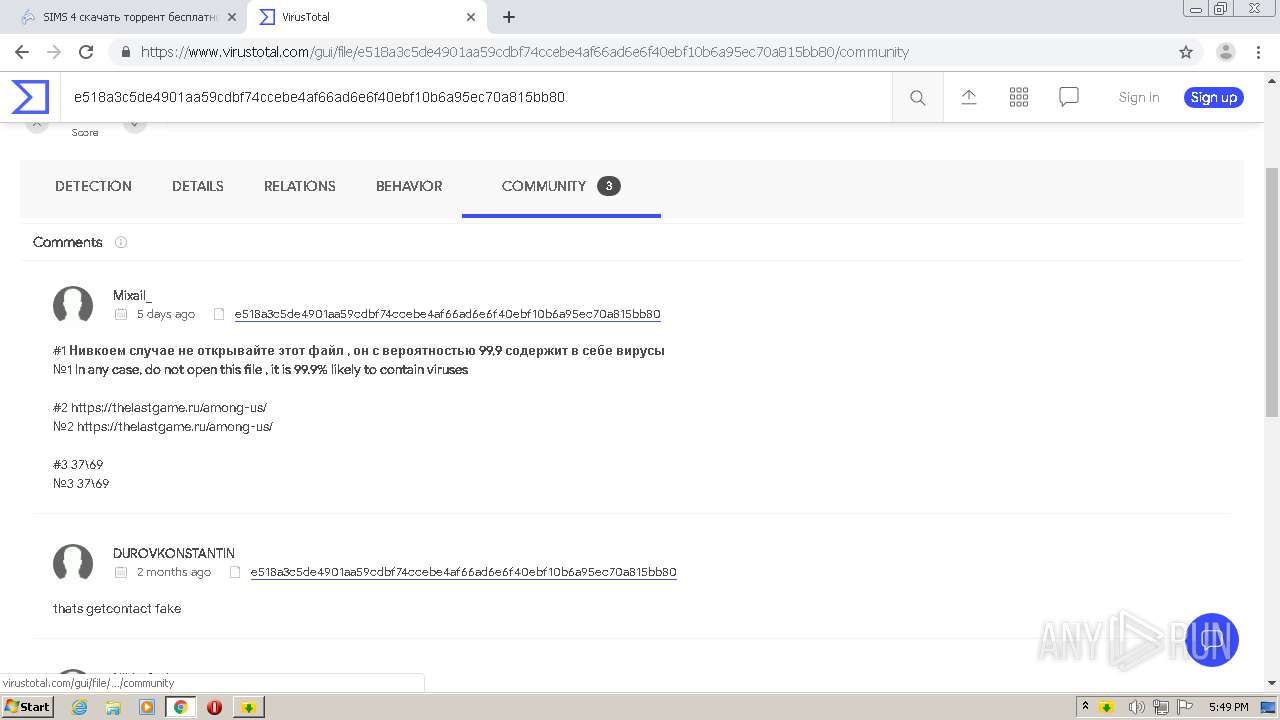Show hidden tray icons arrow
This screenshot has width=1280, height=720.
pos(1085,706)
